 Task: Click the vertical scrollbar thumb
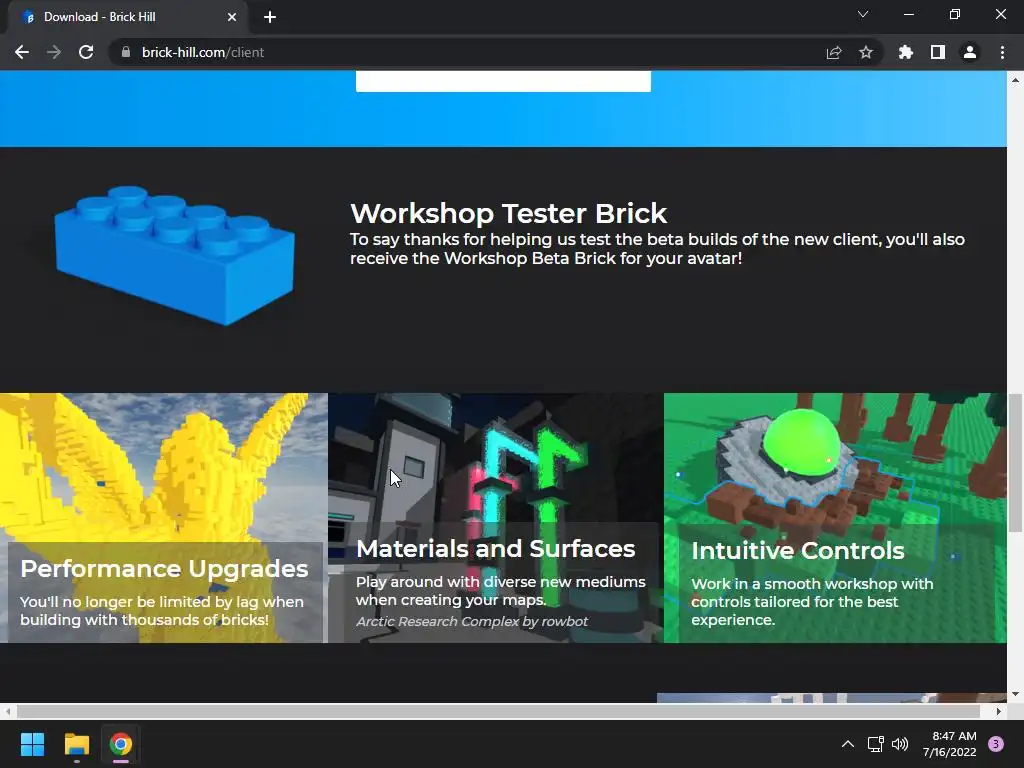[x=1016, y=462]
